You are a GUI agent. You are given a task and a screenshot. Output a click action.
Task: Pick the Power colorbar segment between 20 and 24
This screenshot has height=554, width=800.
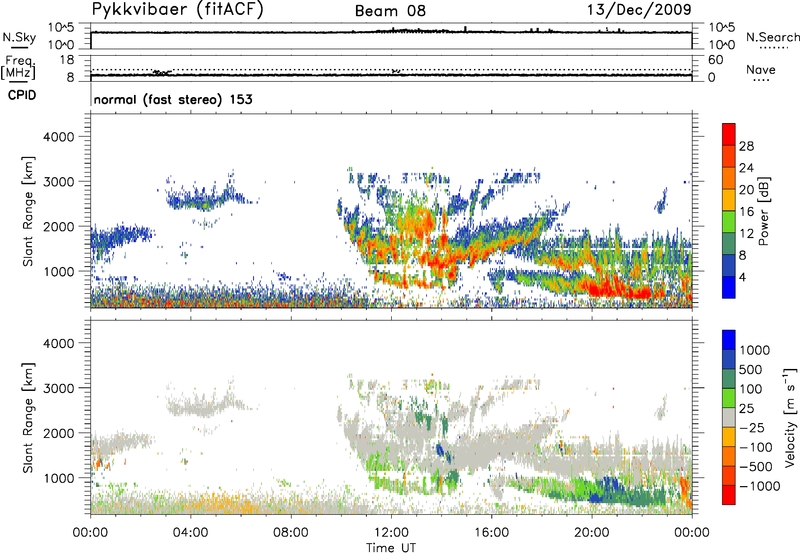729,178
